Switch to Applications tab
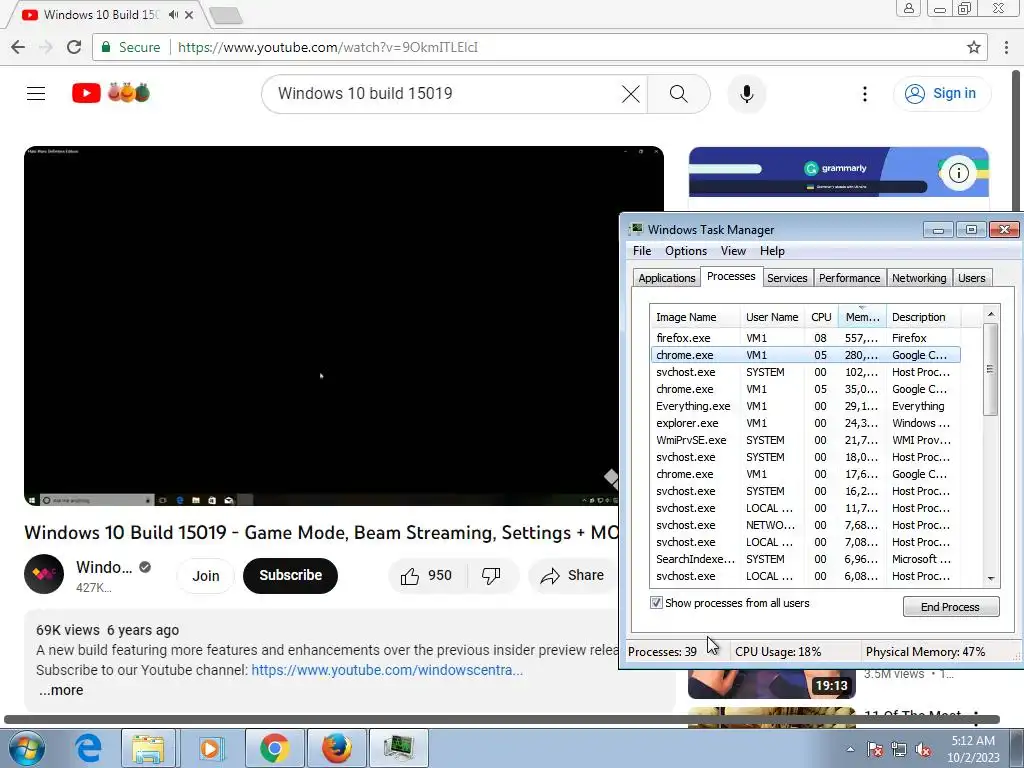Image resolution: width=1024 pixels, height=768 pixels. point(667,278)
